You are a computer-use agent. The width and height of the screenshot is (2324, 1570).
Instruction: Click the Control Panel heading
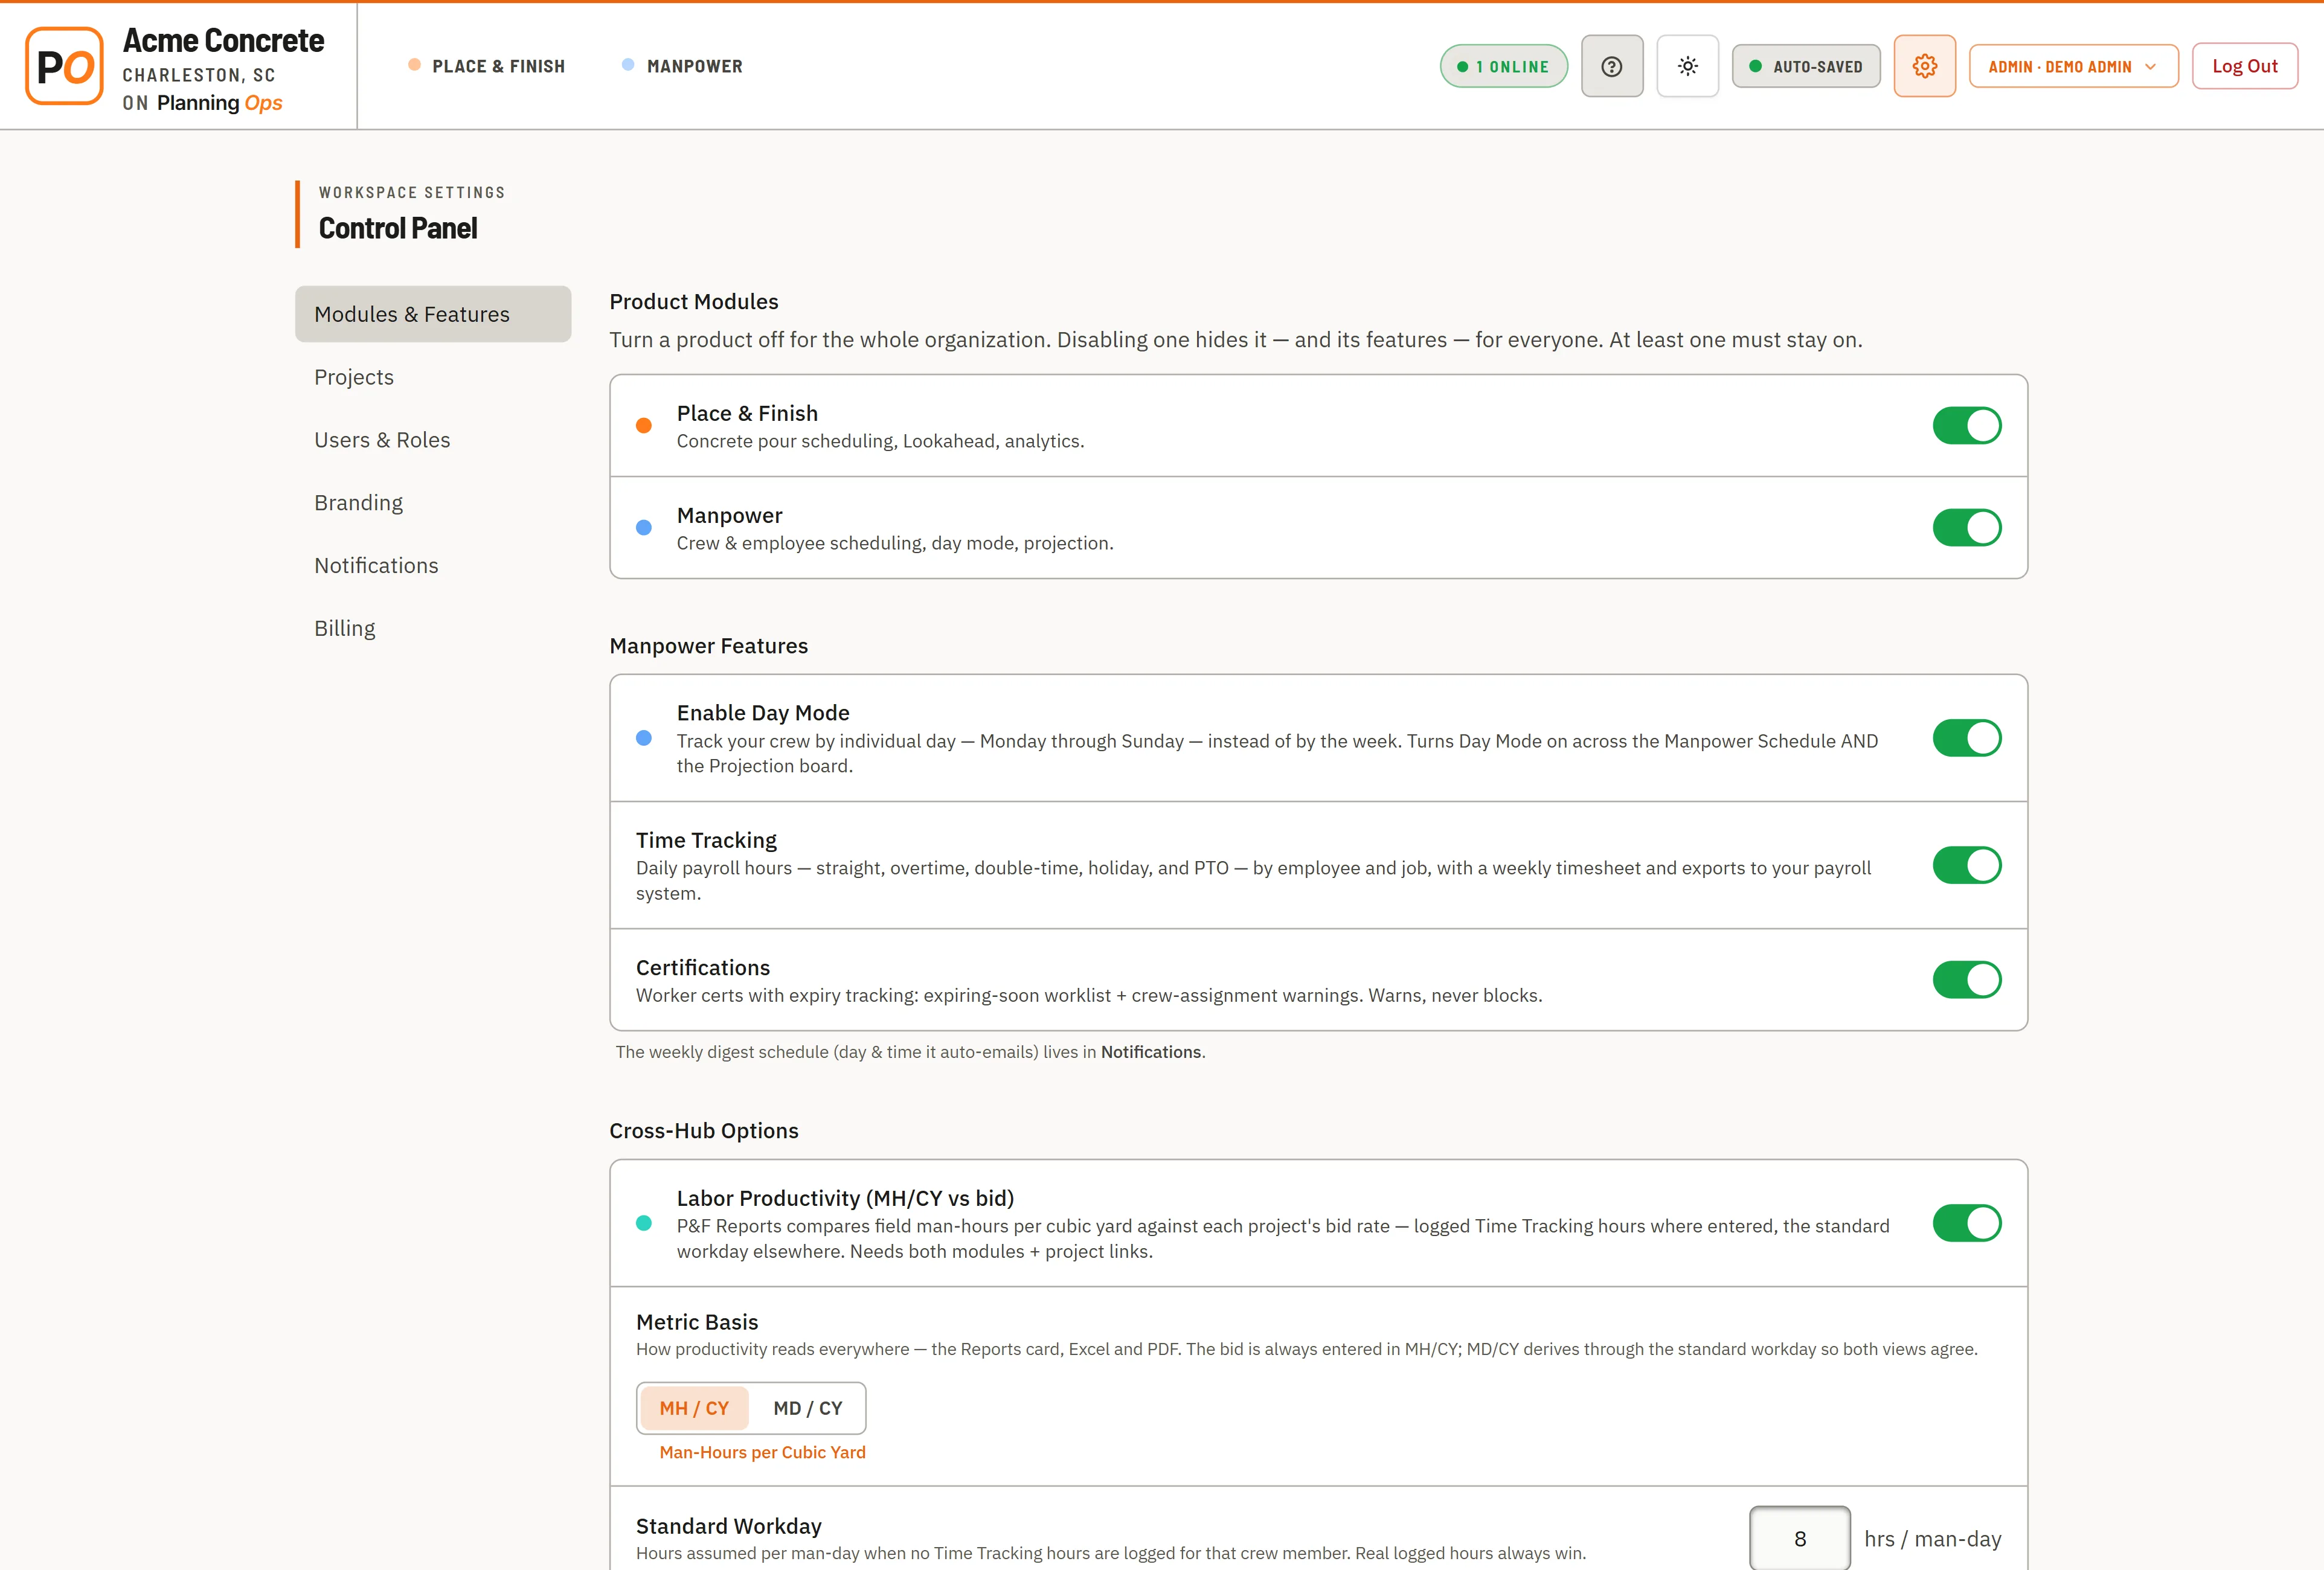[x=398, y=228]
